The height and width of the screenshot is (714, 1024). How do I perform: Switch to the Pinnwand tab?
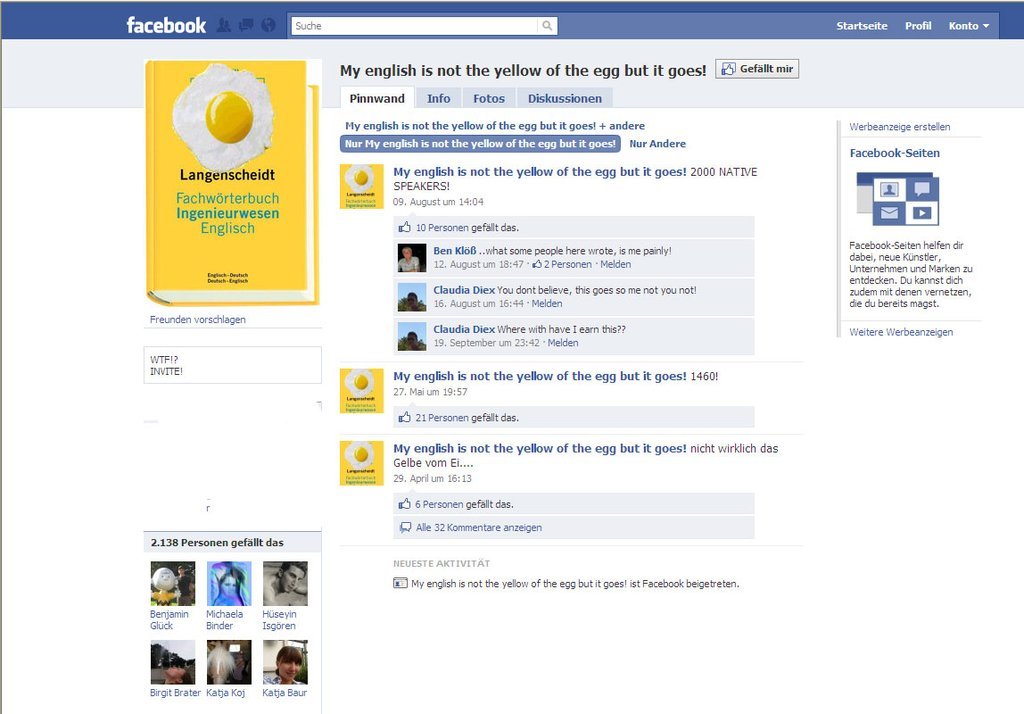tap(377, 99)
